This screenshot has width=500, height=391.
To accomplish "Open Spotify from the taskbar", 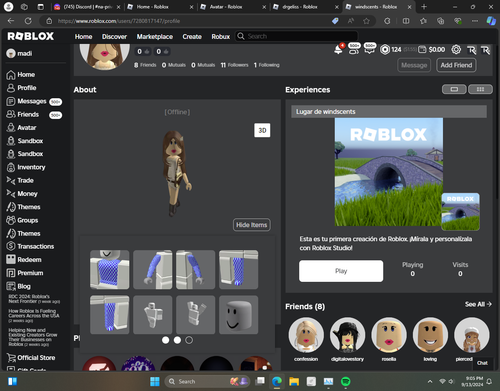I will (346, 381).
